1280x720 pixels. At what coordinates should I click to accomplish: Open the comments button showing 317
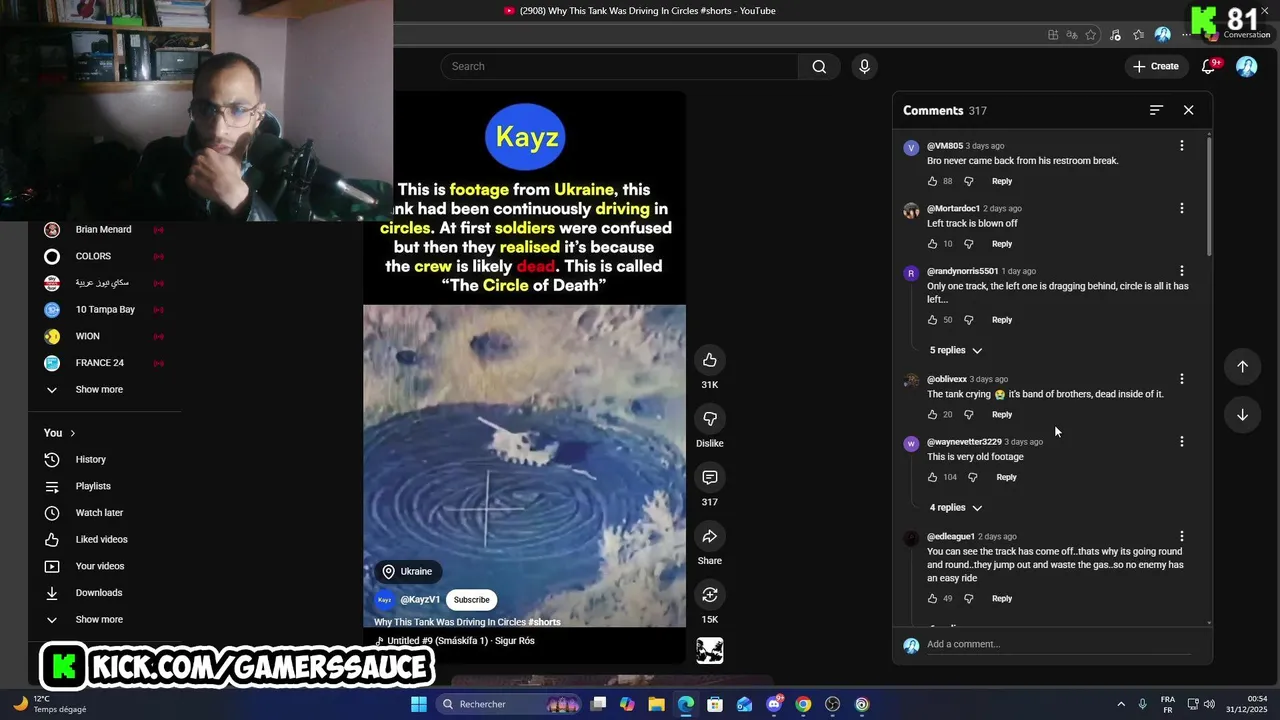tap(709, 477)
